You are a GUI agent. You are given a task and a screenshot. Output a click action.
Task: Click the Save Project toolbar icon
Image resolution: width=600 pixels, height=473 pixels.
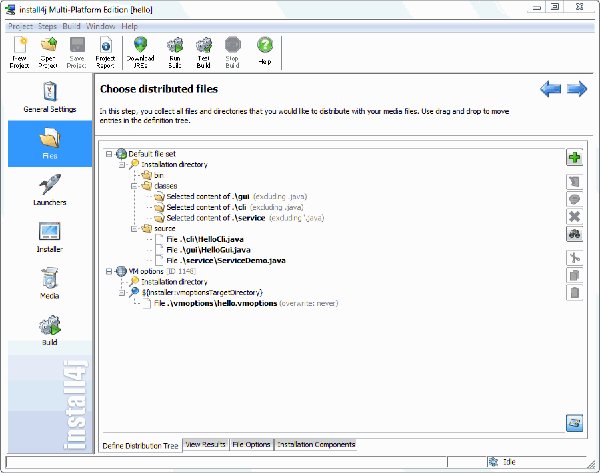(77, 53)
